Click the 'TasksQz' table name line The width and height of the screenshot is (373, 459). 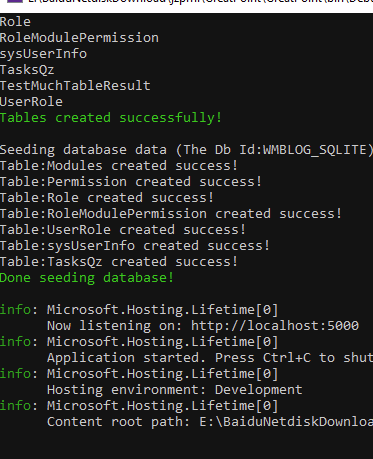(27, 70)
